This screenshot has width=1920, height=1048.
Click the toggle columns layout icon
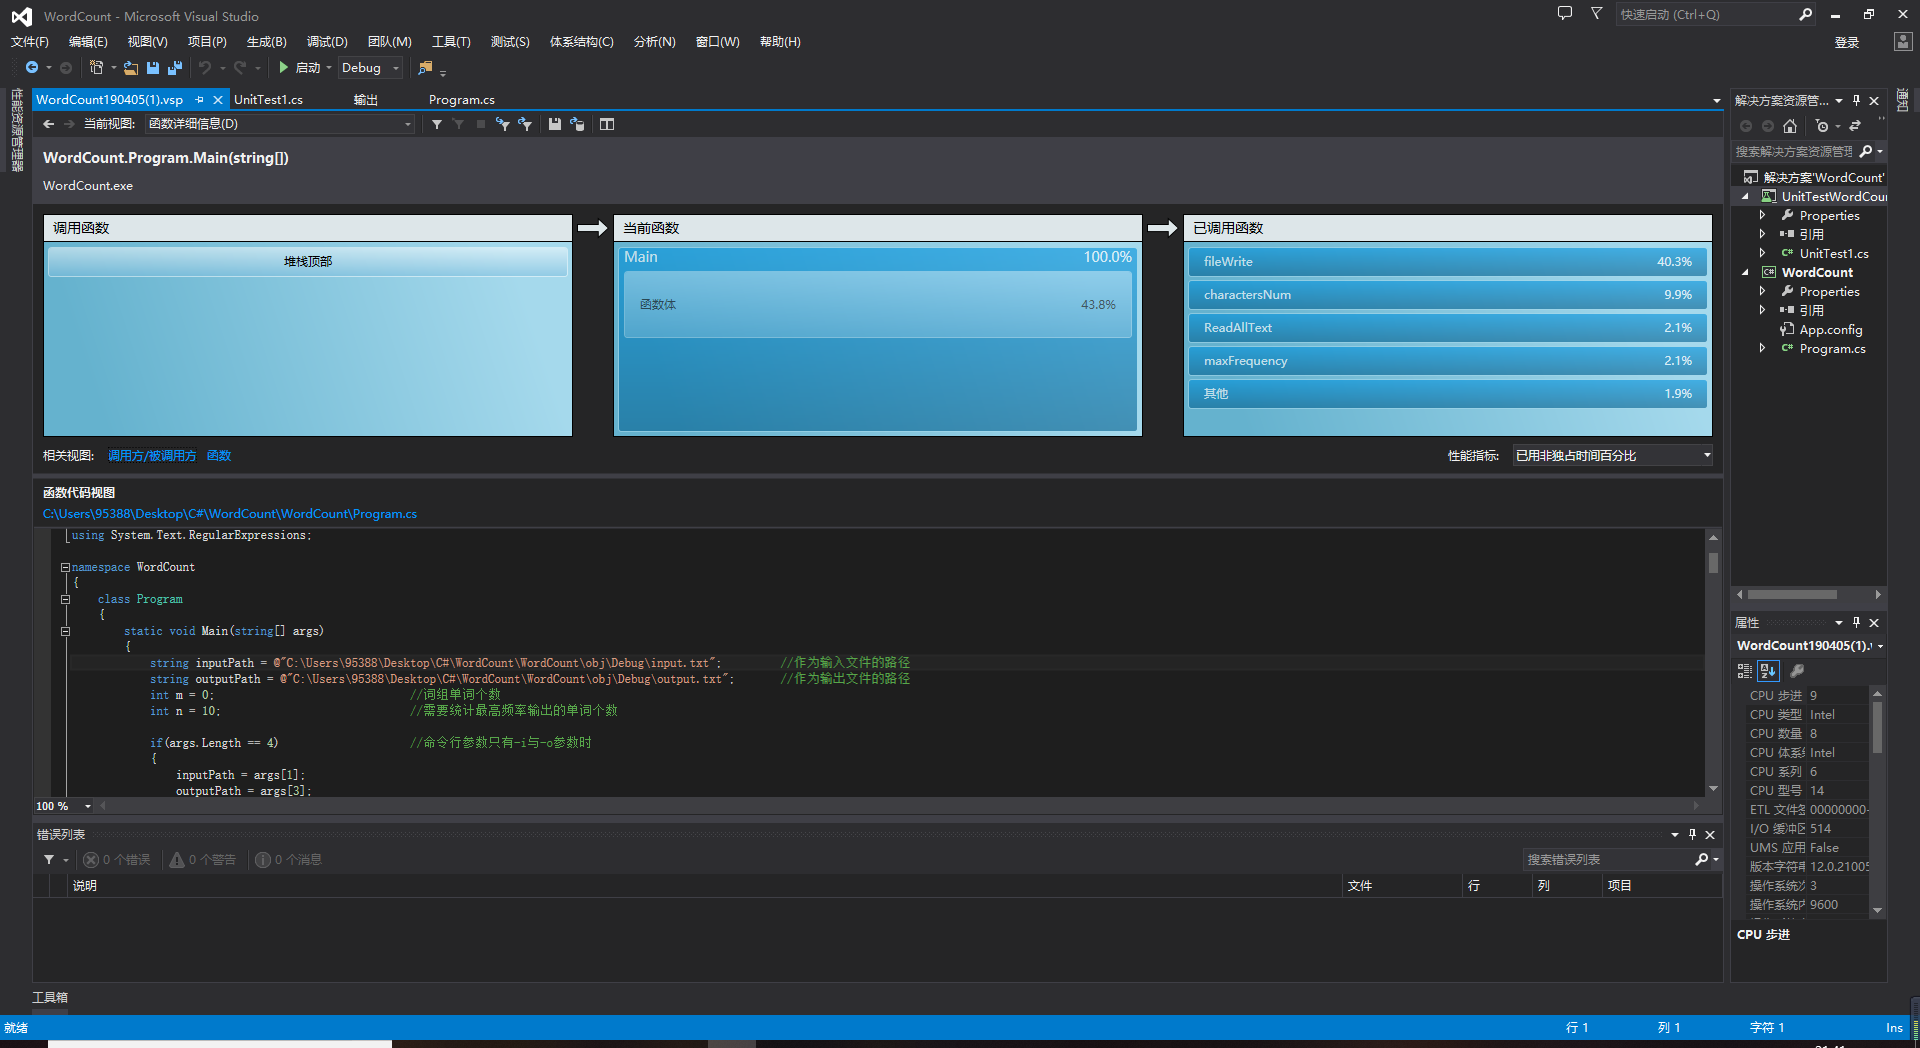click(607, 124)
